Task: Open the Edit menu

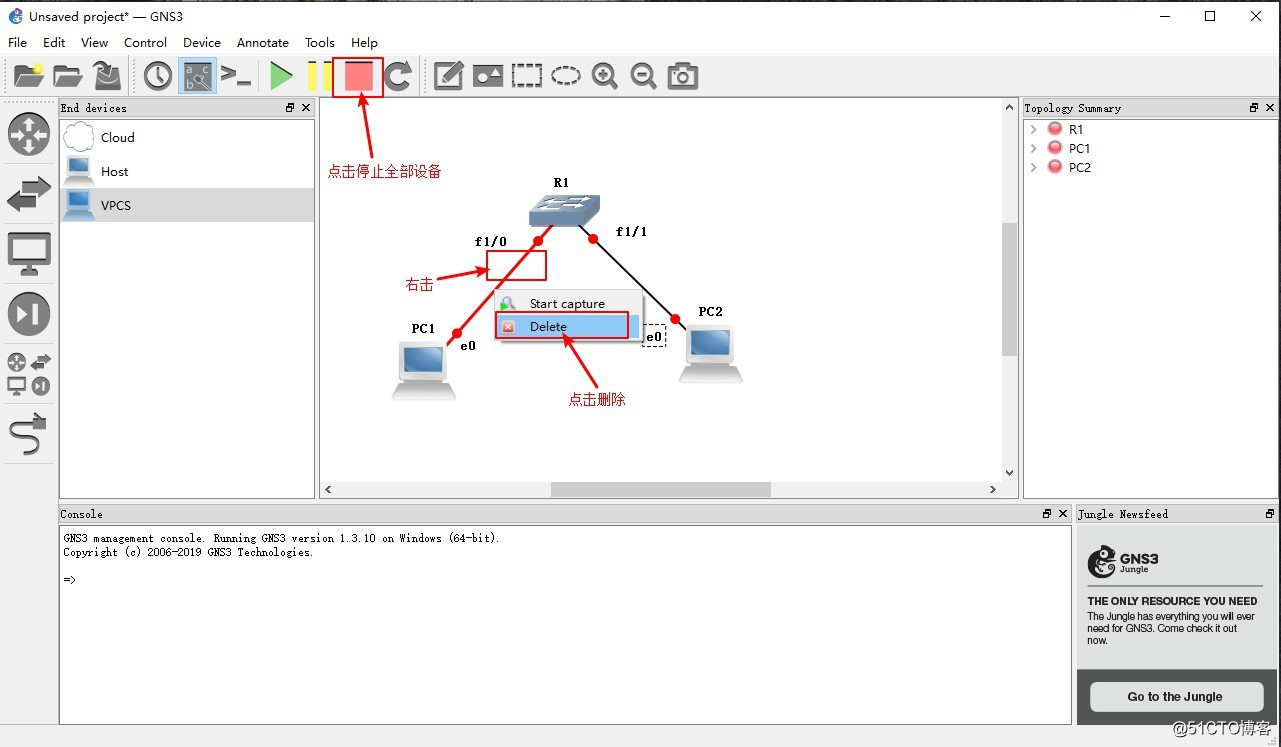Action: tap(54, 42)
